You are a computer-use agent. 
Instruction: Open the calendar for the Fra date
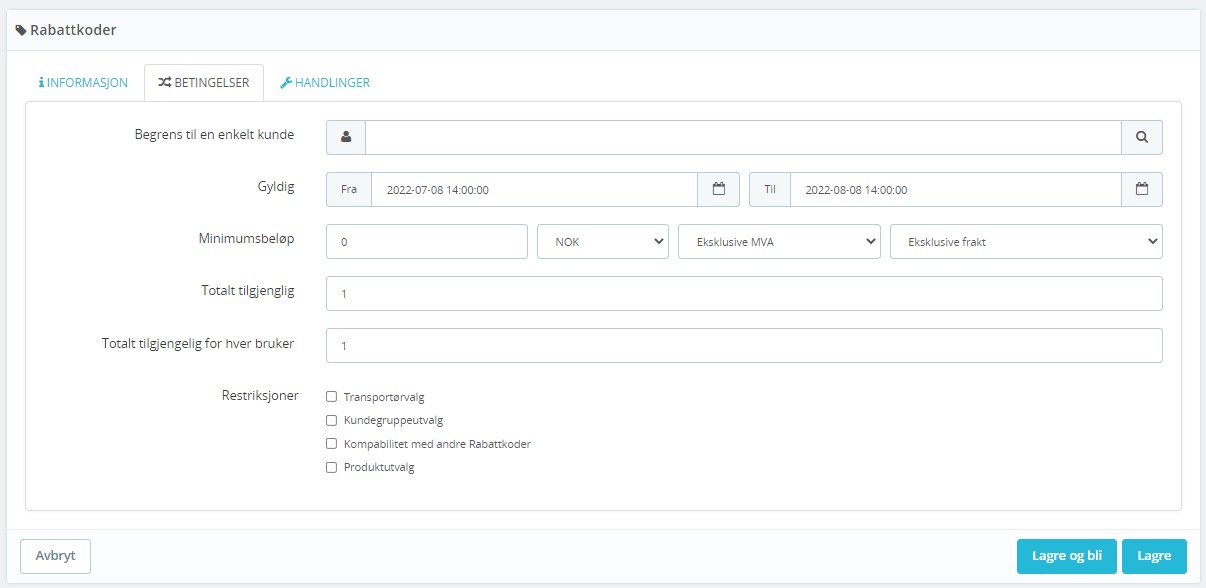point(718,189)
